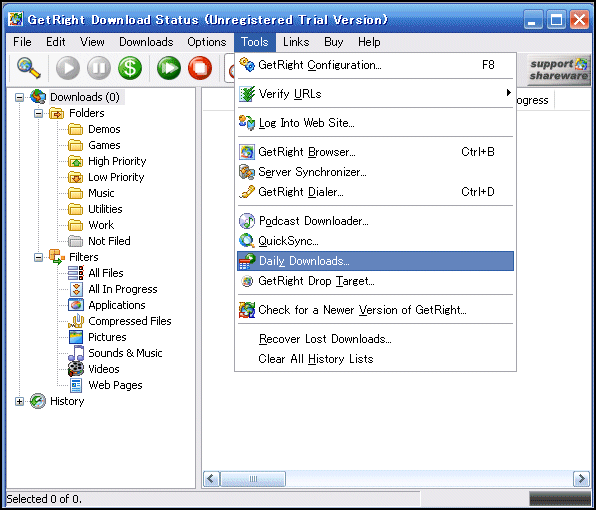Click the Not Filed gray folder icon
596x510 pixels.
tap(76, 241)
